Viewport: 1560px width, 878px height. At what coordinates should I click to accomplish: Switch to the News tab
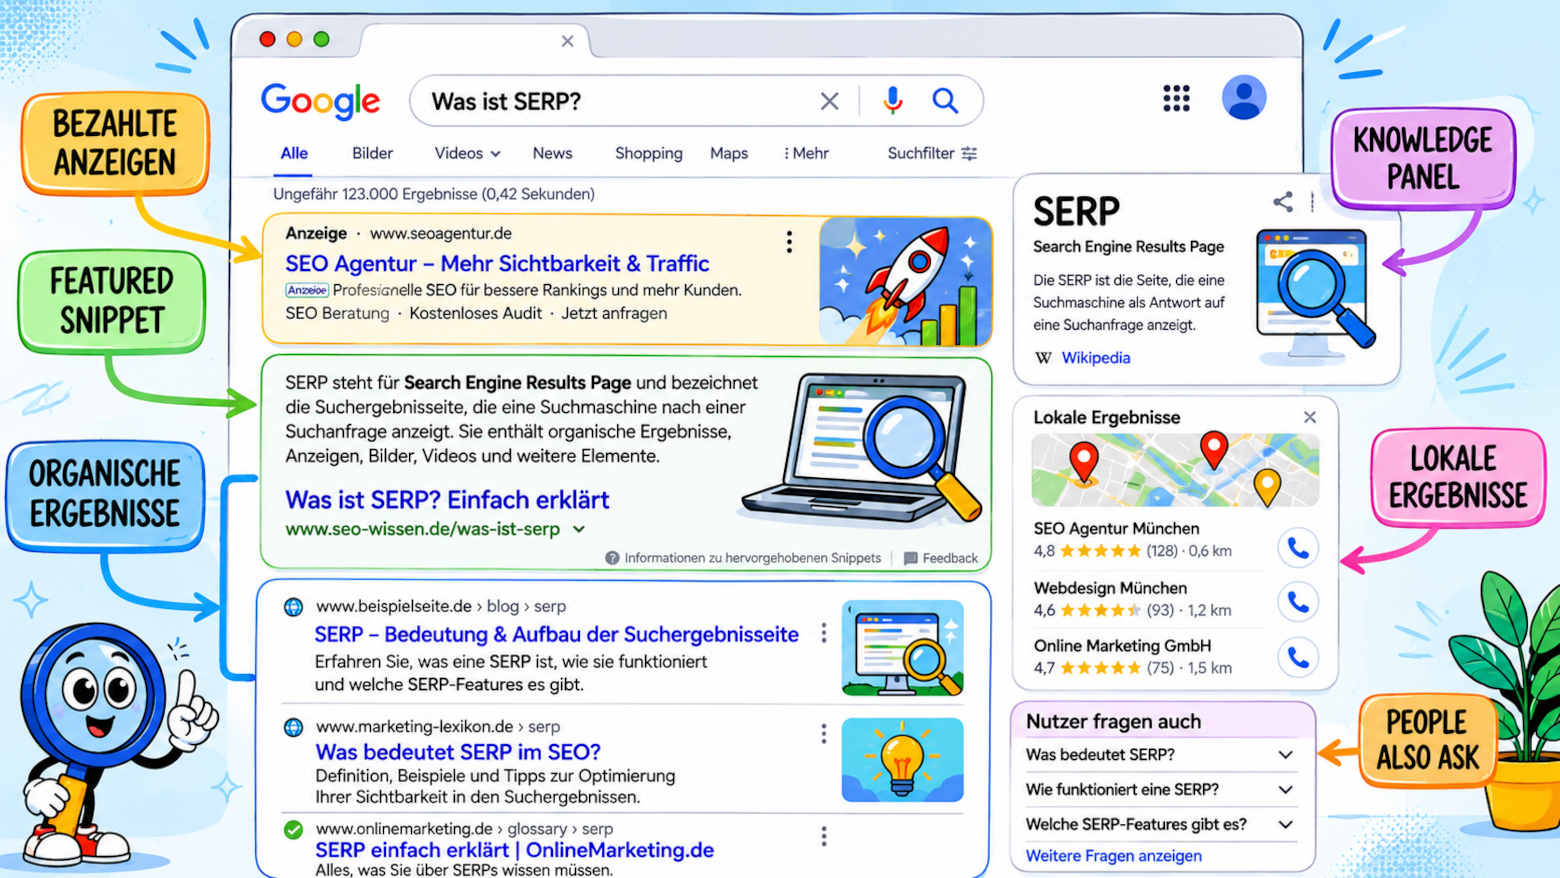pos(552,153)
